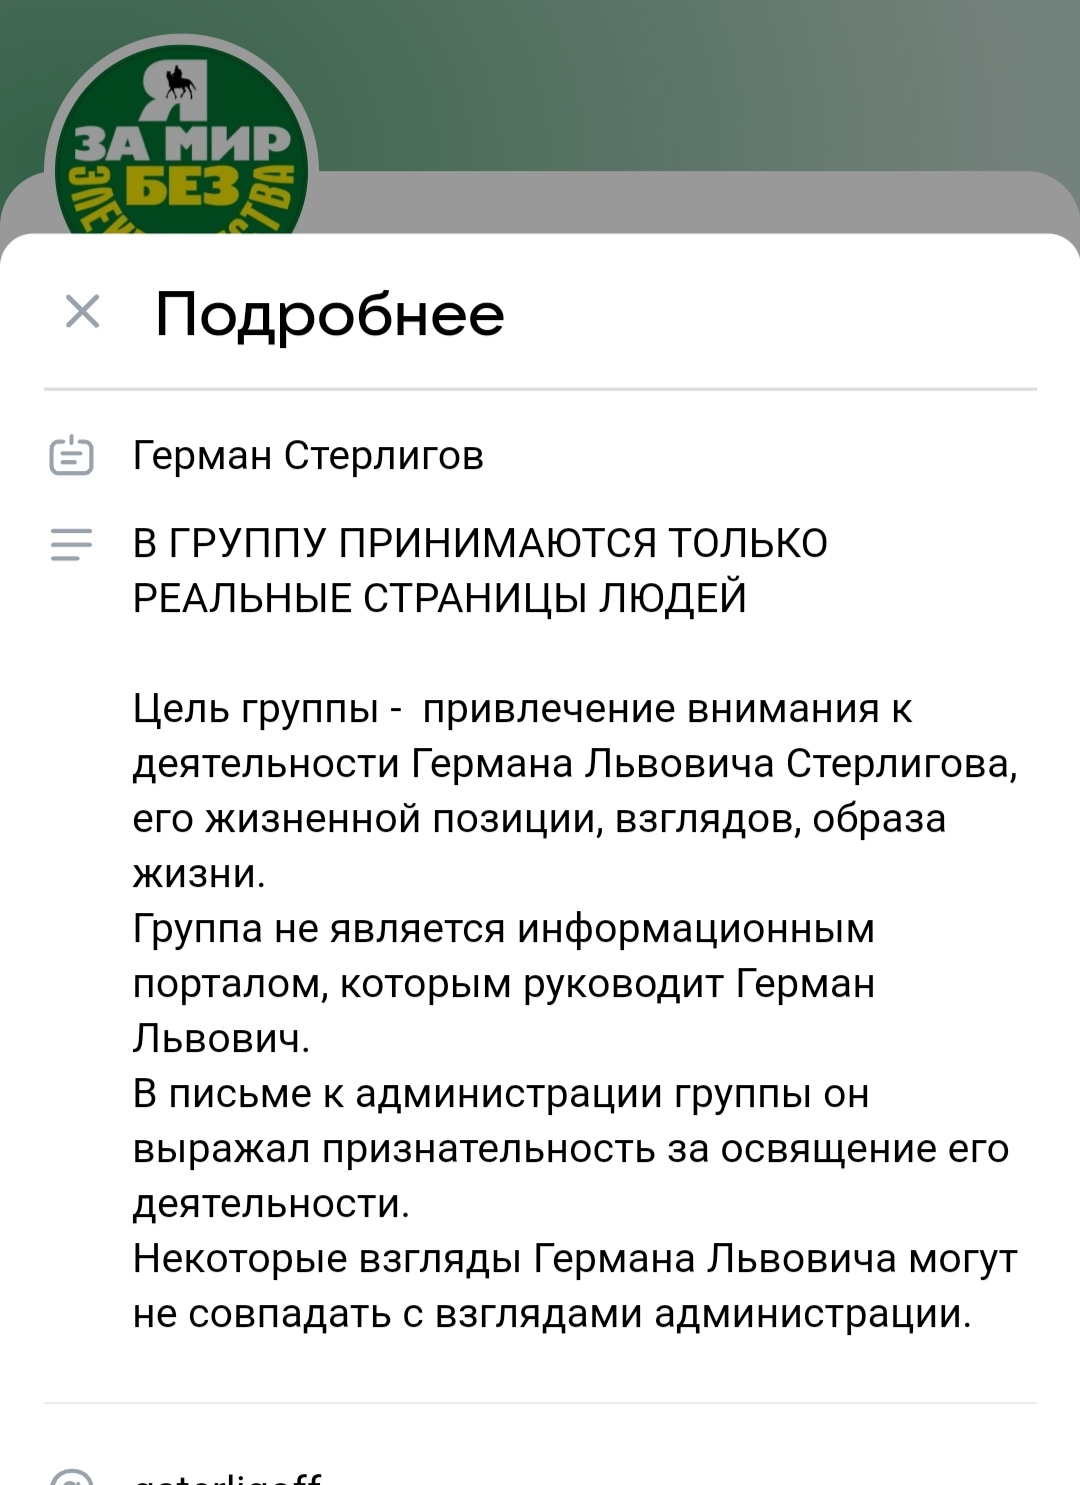
Task: Tap the sentence В письме к администрации группы
Action: click(x=571, y=1149)
